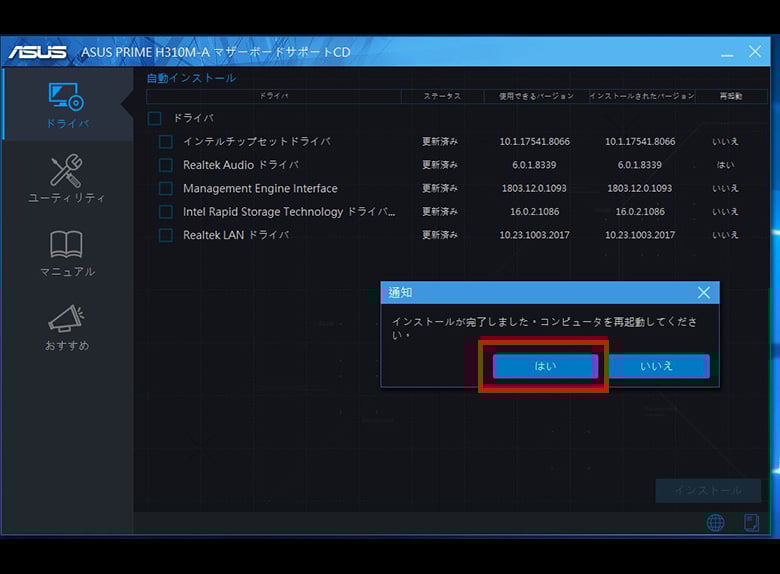Check the Realtek LAN ドライバ checkbox

click(x=166, y=235)
